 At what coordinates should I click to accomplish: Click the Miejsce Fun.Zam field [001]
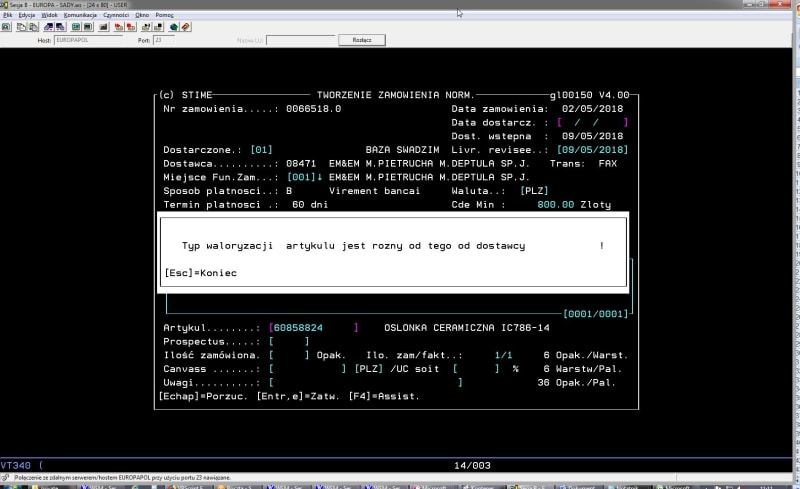click(x=302, y=178)
